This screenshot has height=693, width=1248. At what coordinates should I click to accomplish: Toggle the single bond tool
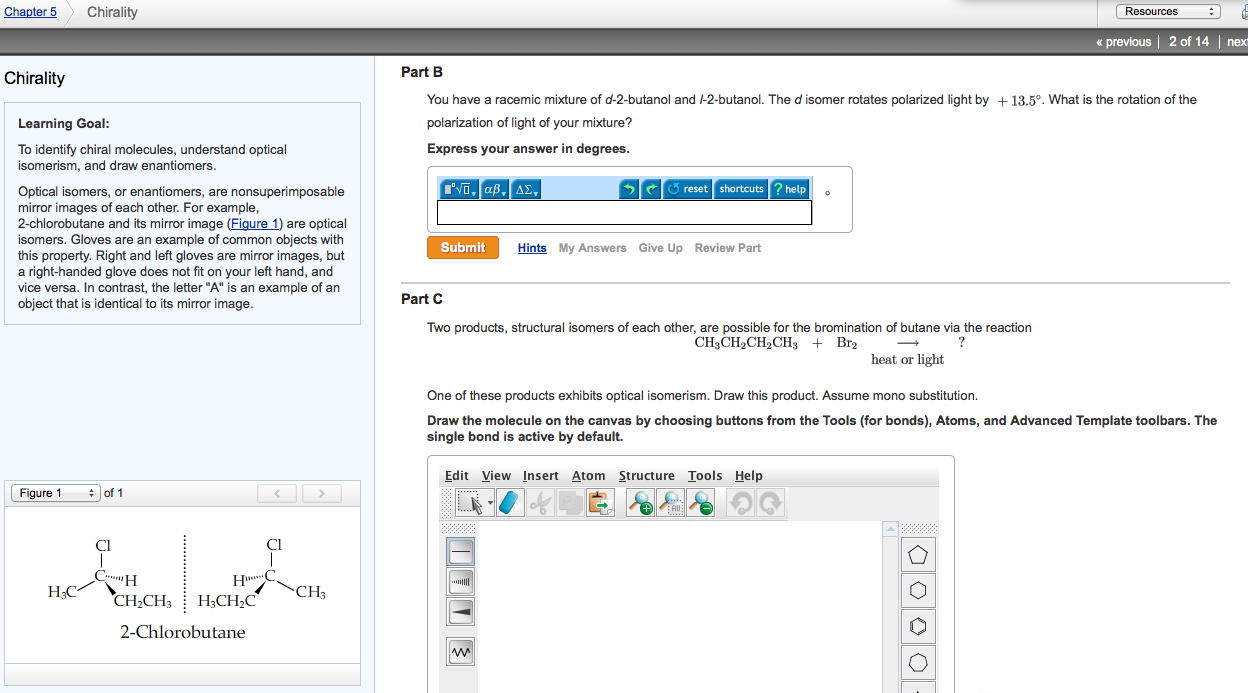point(459,551)
